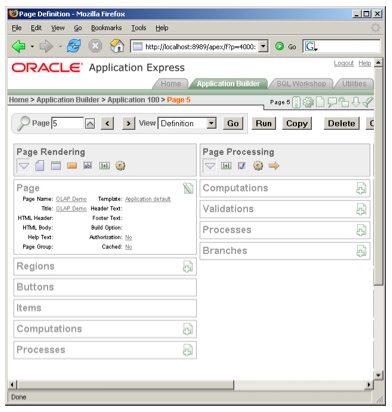Switch to the Utilities tab
392x412 pixels.
(x=354, y=84)
